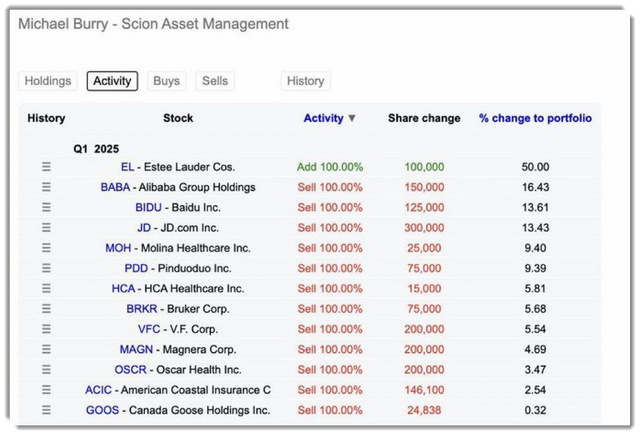The image size is (640, 435).
Task: Click the History column header
Action: 46,118
